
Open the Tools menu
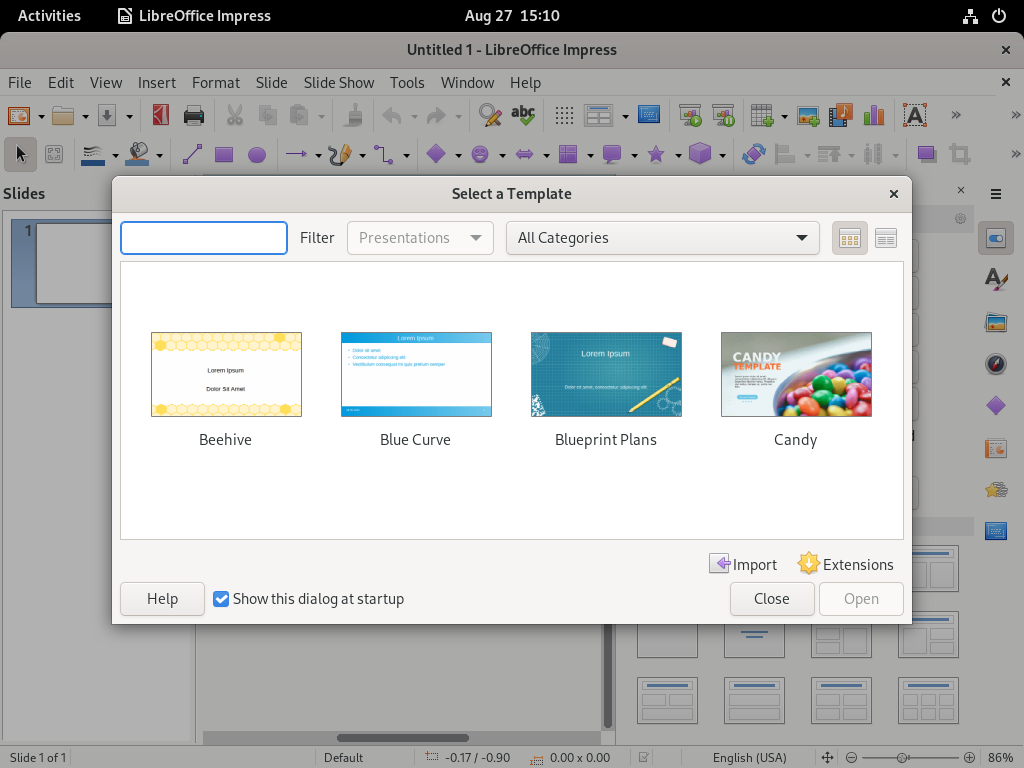click(x=407, y=83)
